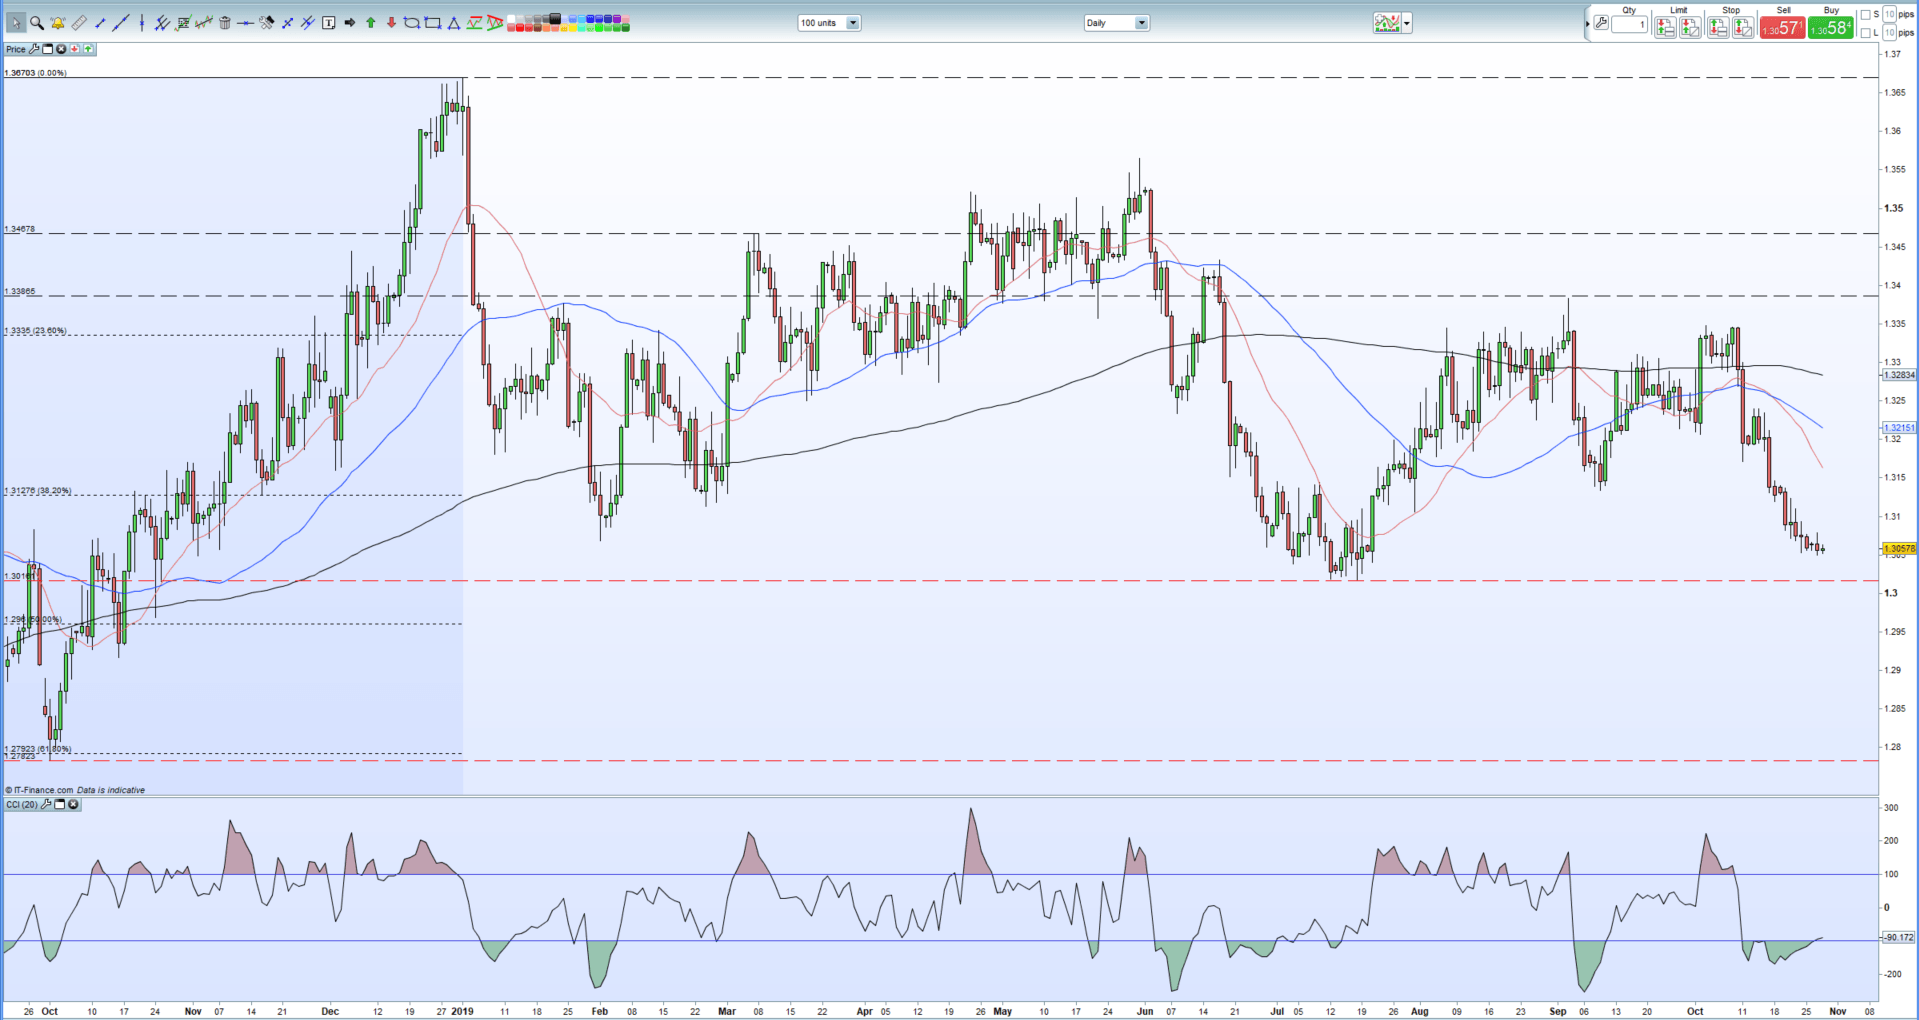The height and width of the screenshot is (1020, 1919).
Task: Remove the CCI (20) indicator panel
Action: click(73, 804)
